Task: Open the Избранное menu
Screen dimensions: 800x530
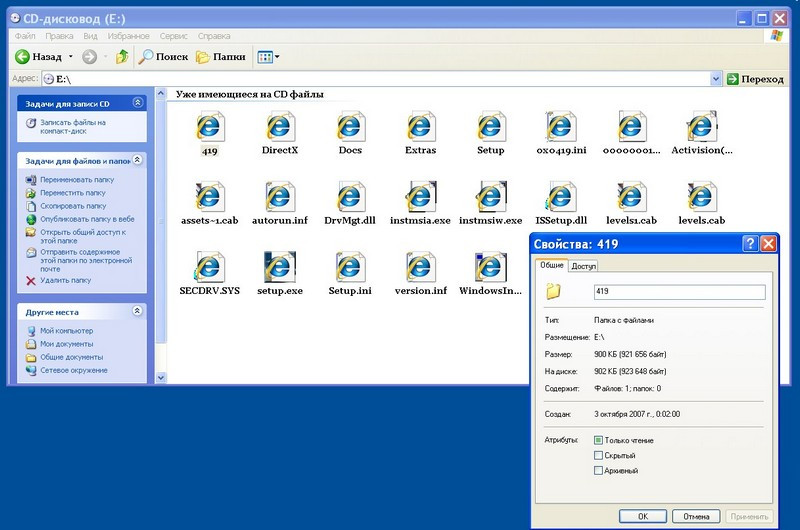Action: 129,36
